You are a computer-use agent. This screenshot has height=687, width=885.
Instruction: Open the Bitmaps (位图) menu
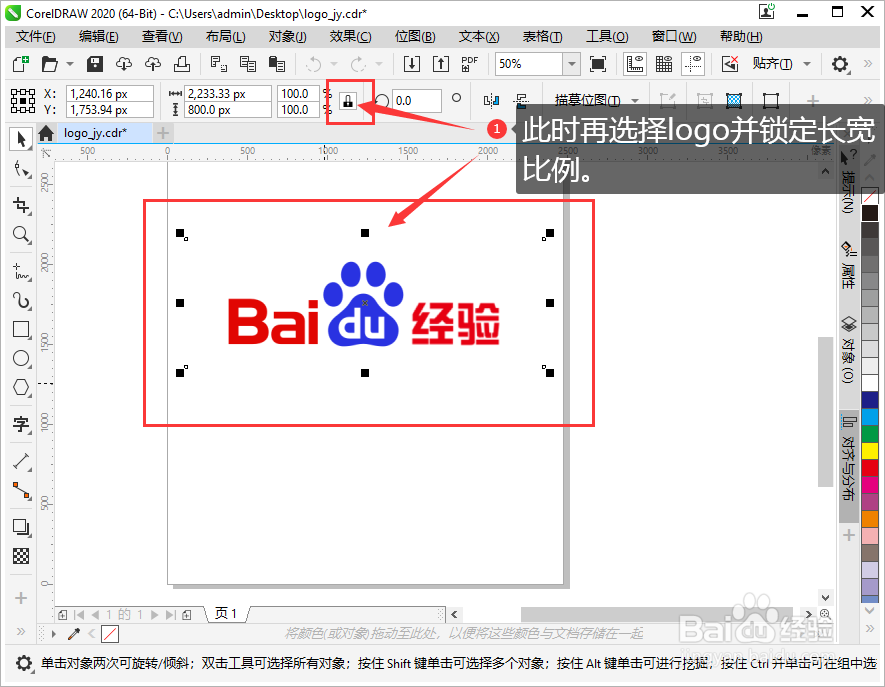point(415,37)
